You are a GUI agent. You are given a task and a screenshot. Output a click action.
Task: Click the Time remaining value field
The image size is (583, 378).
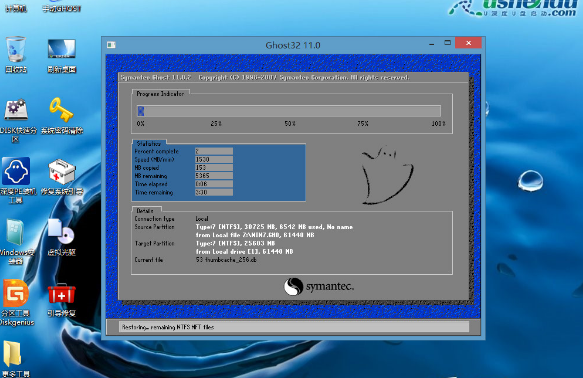coord(214,193)
